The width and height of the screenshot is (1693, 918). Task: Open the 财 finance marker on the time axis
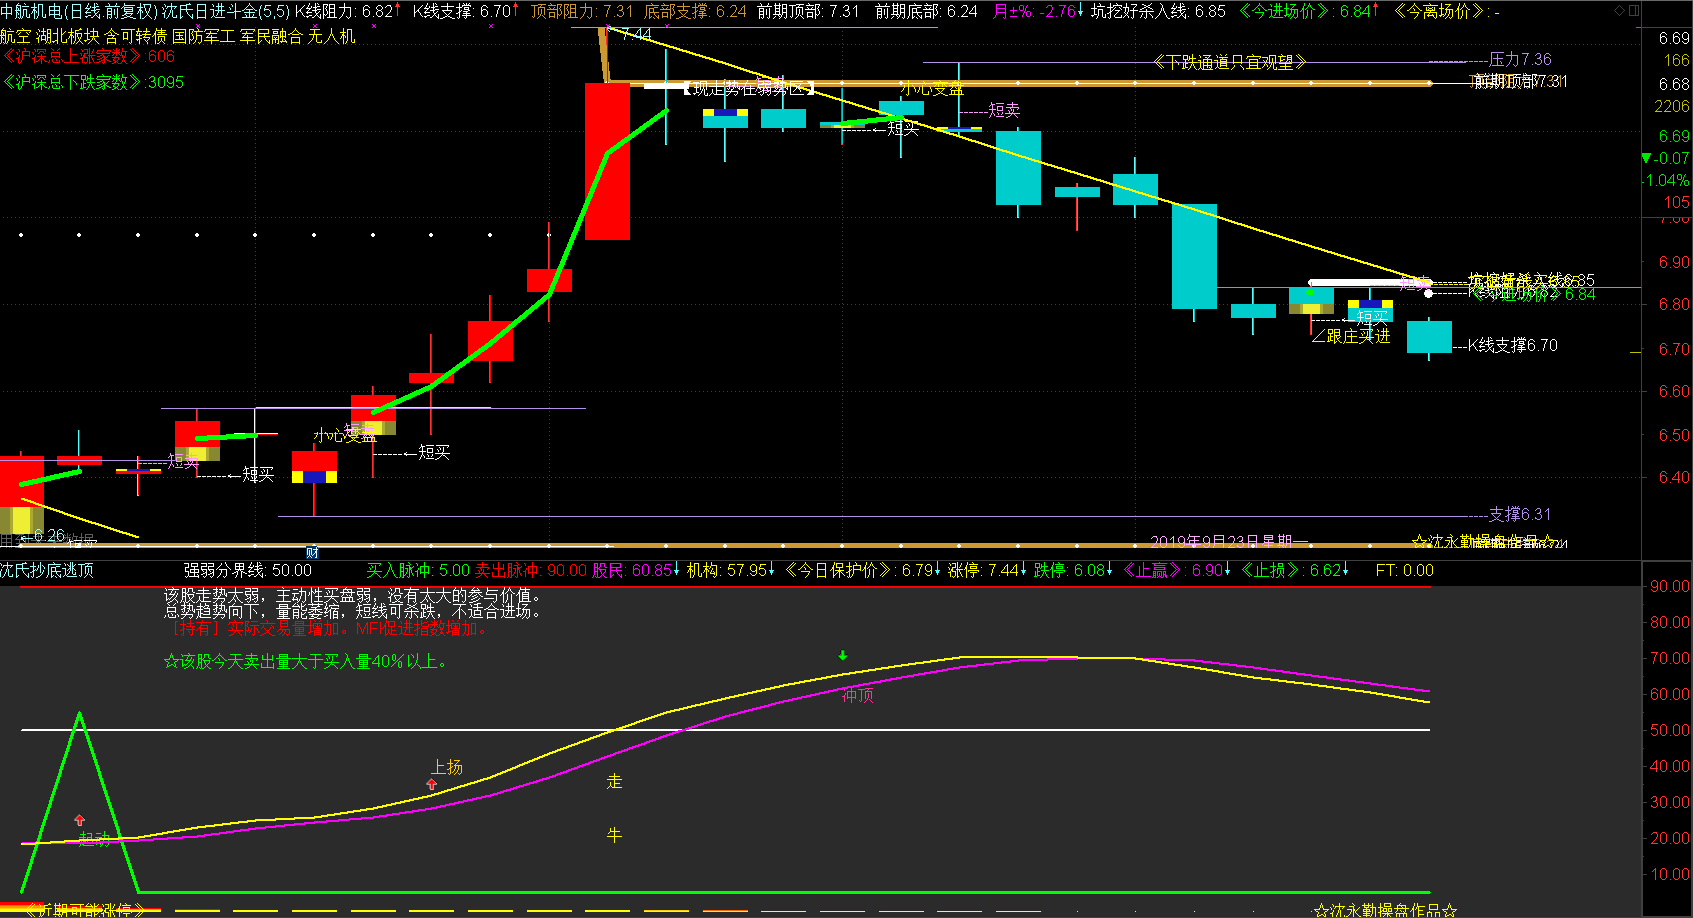click(x=312, y=552)
